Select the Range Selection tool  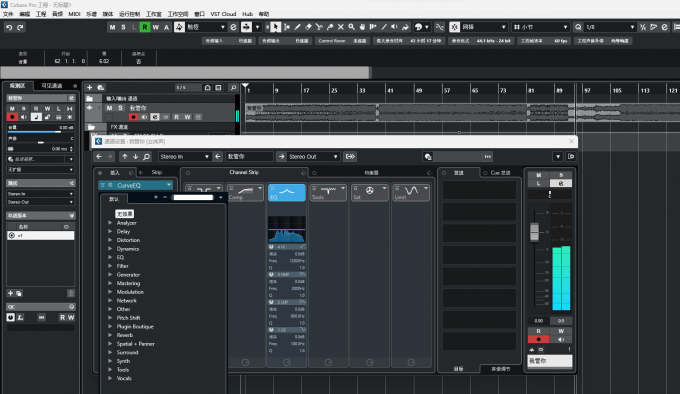(x=287, y=27)
